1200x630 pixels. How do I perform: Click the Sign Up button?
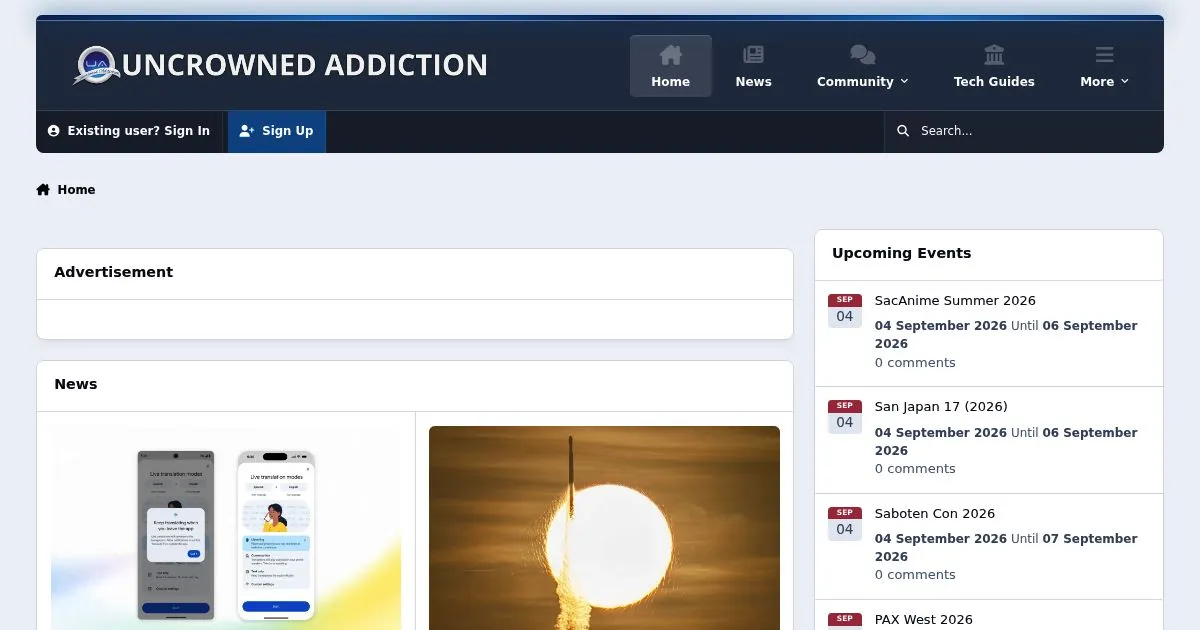[x=277, y=131]
